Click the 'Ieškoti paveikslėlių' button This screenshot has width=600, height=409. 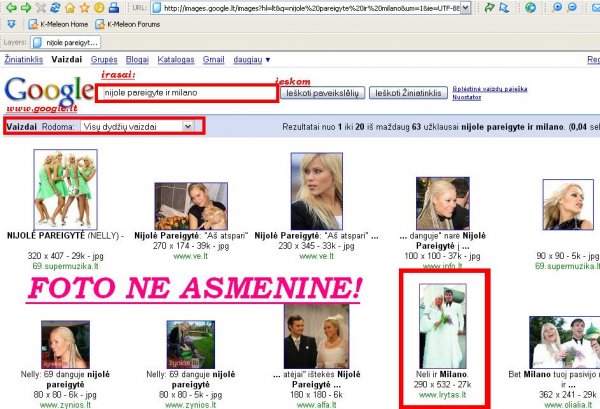323,93
